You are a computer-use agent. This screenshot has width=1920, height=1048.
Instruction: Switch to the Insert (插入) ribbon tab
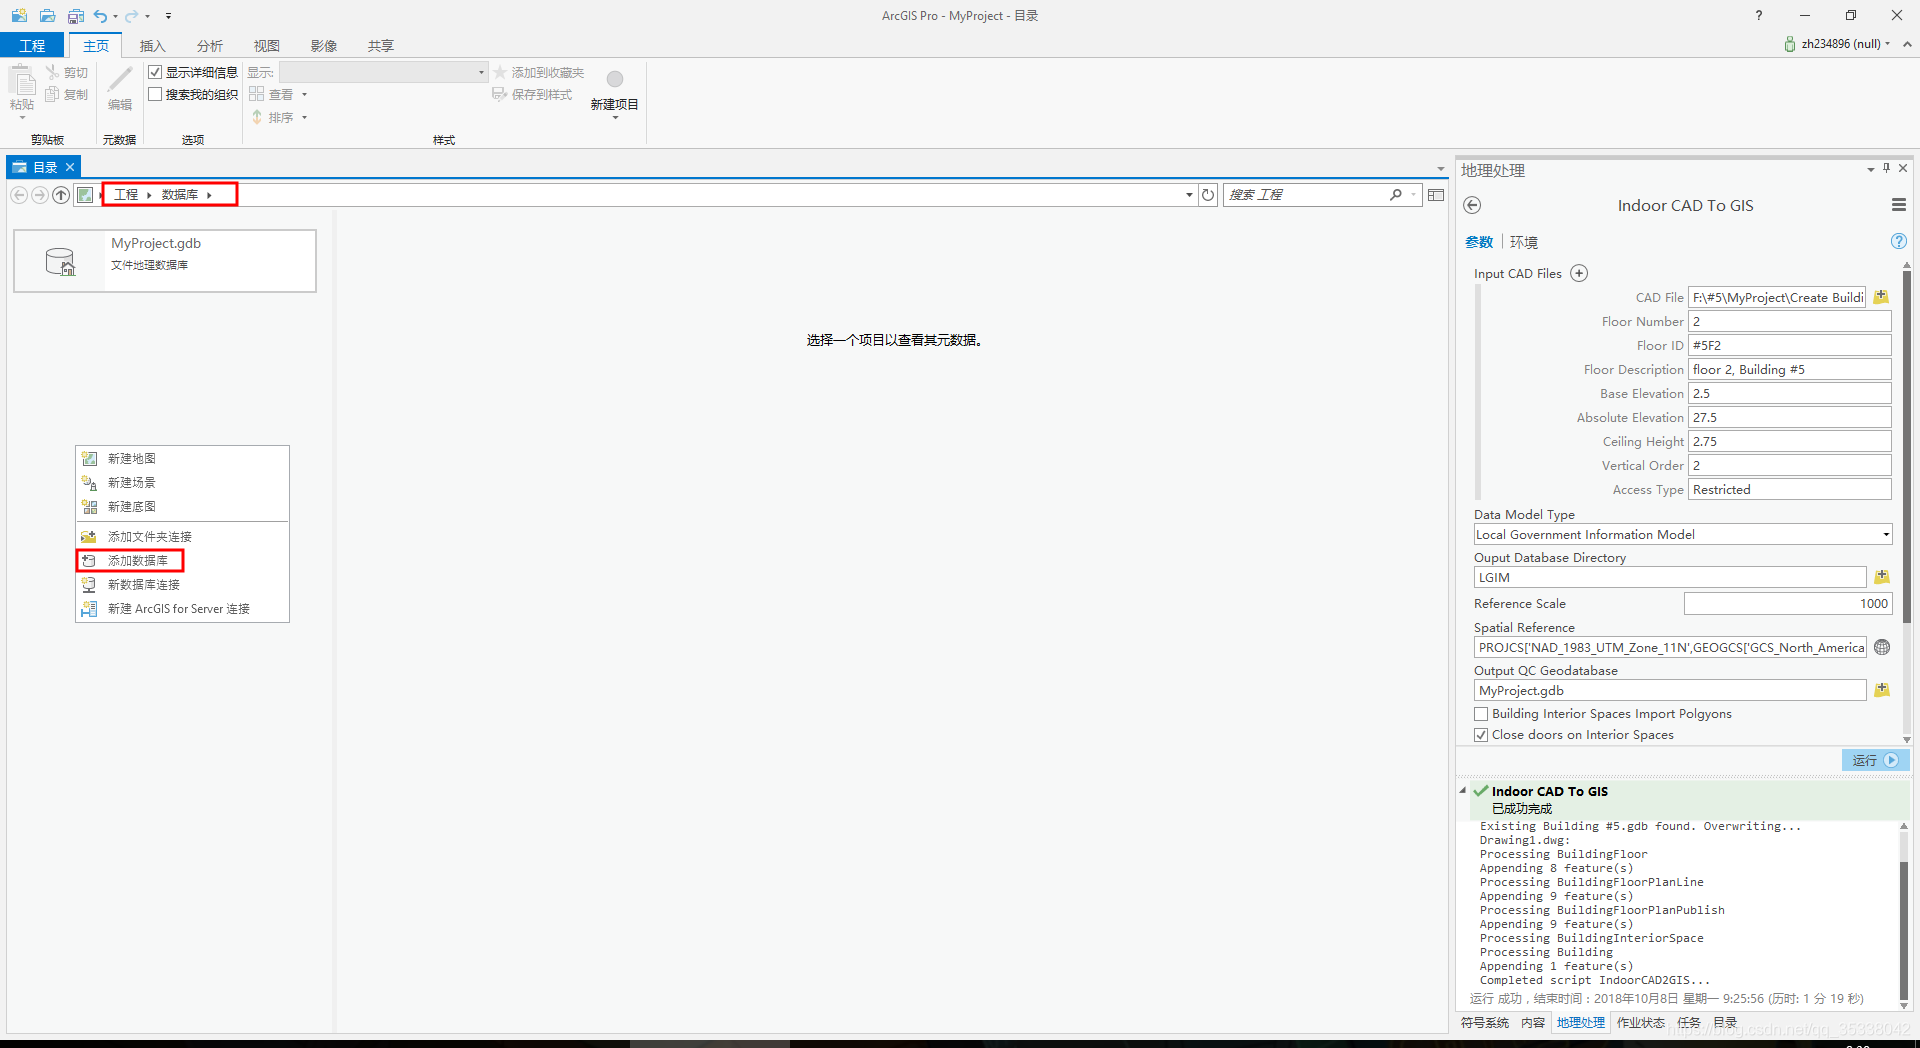(x=153, y=46)
